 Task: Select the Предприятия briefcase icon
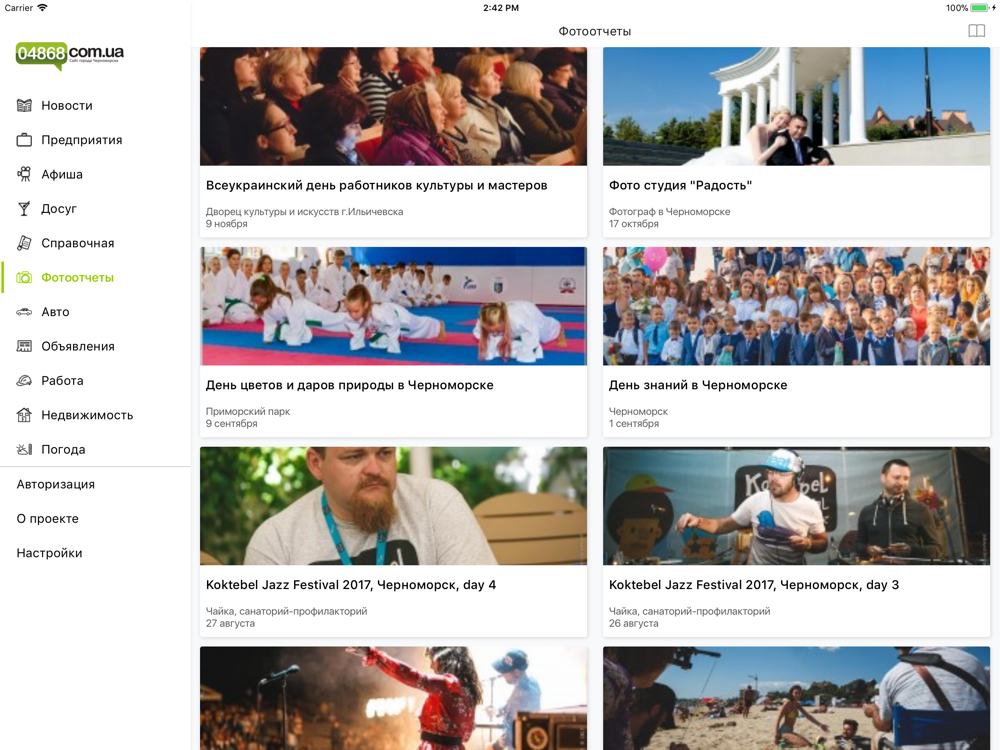(24, 140)
